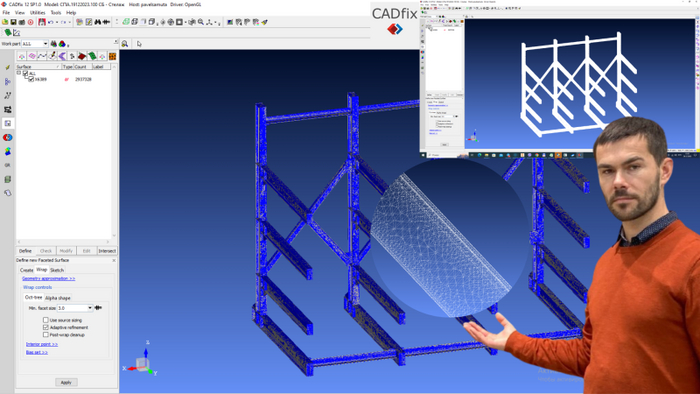
Task: Expand the Bias set link
Action: 37,352
